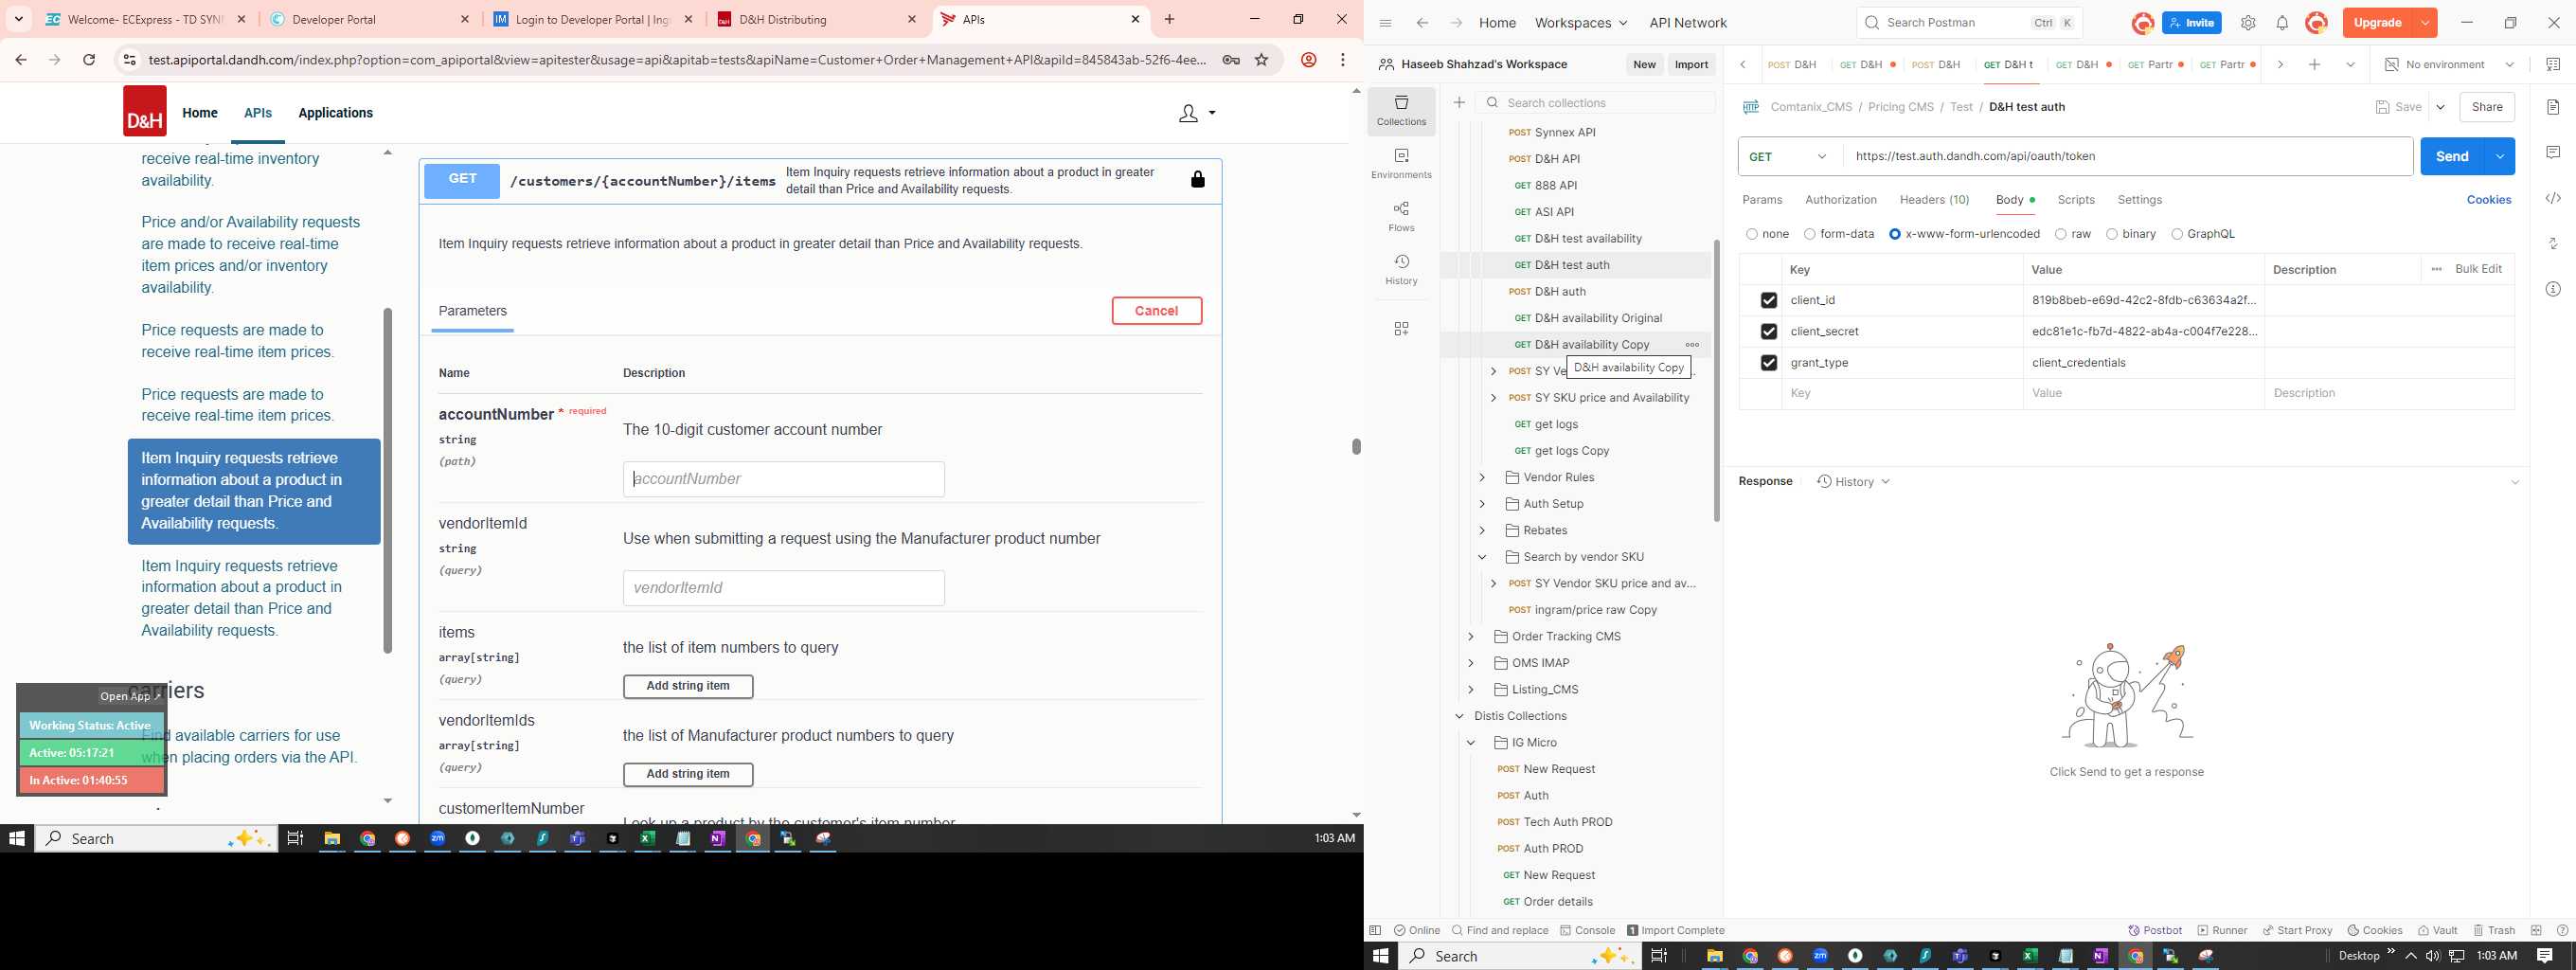Click Find and replace in status bar

1499,930
